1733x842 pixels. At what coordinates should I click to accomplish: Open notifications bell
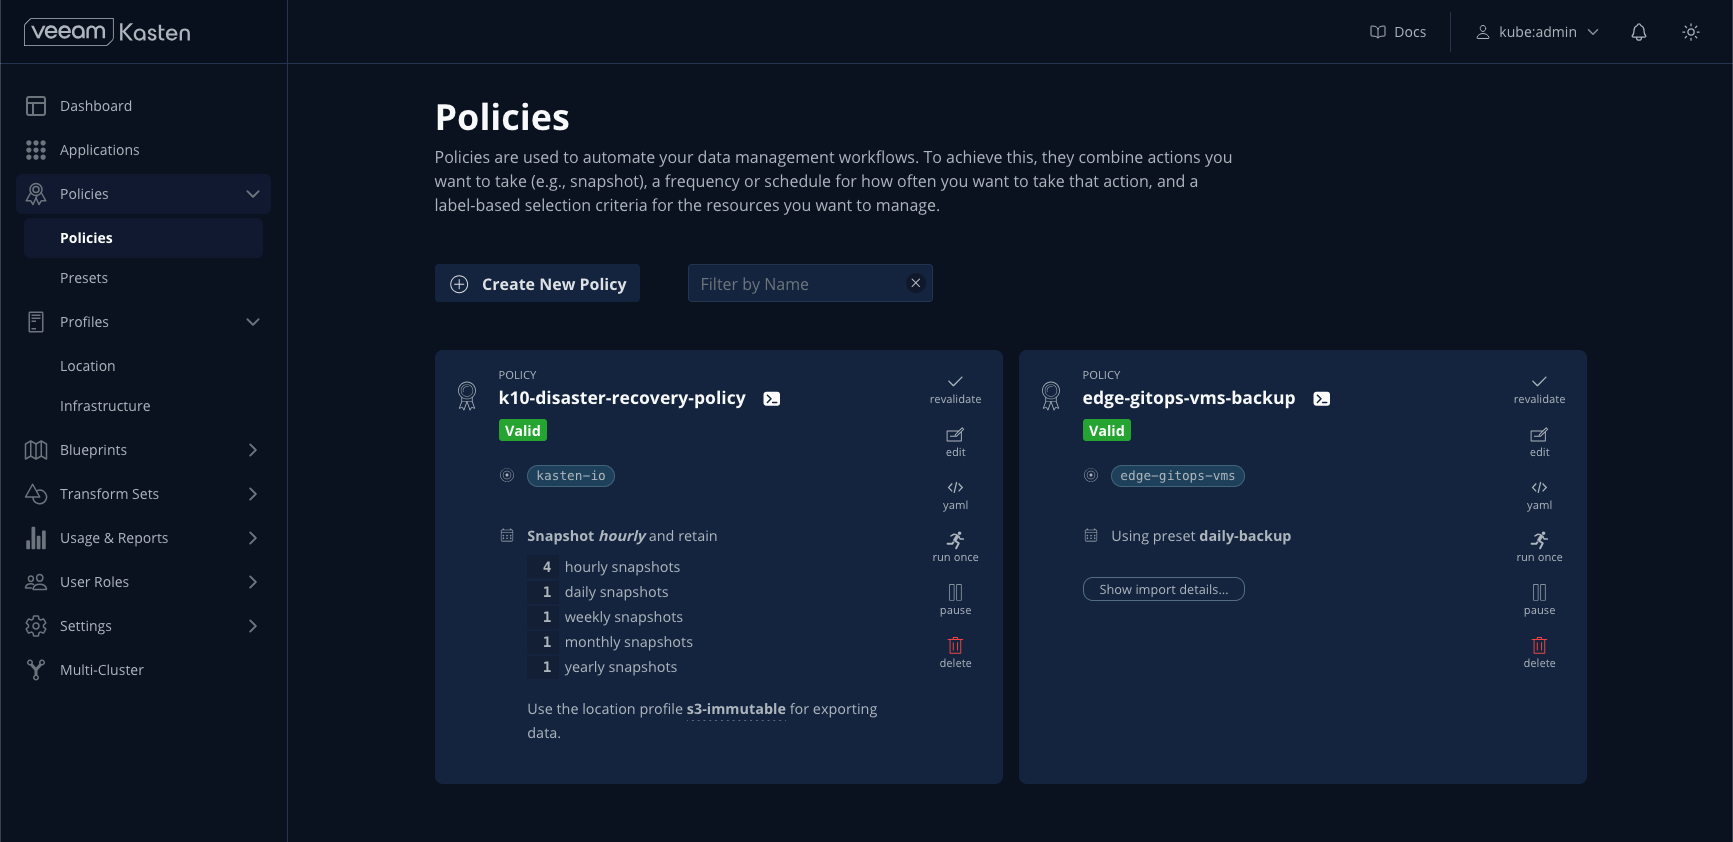click(1639, 32)
